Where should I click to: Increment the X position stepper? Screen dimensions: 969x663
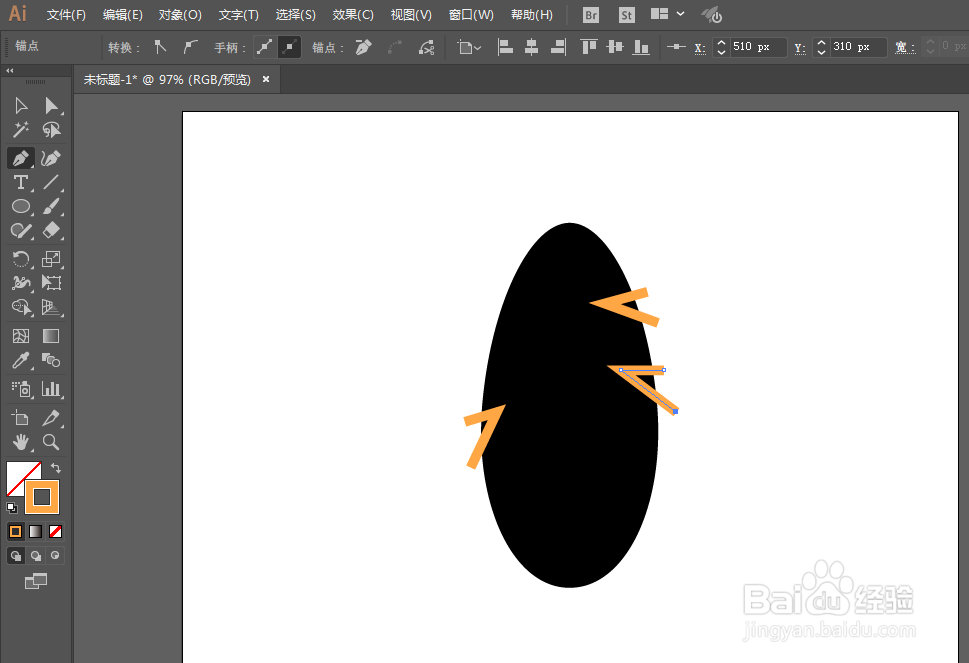pyautogui.click(x=720, y=41)
